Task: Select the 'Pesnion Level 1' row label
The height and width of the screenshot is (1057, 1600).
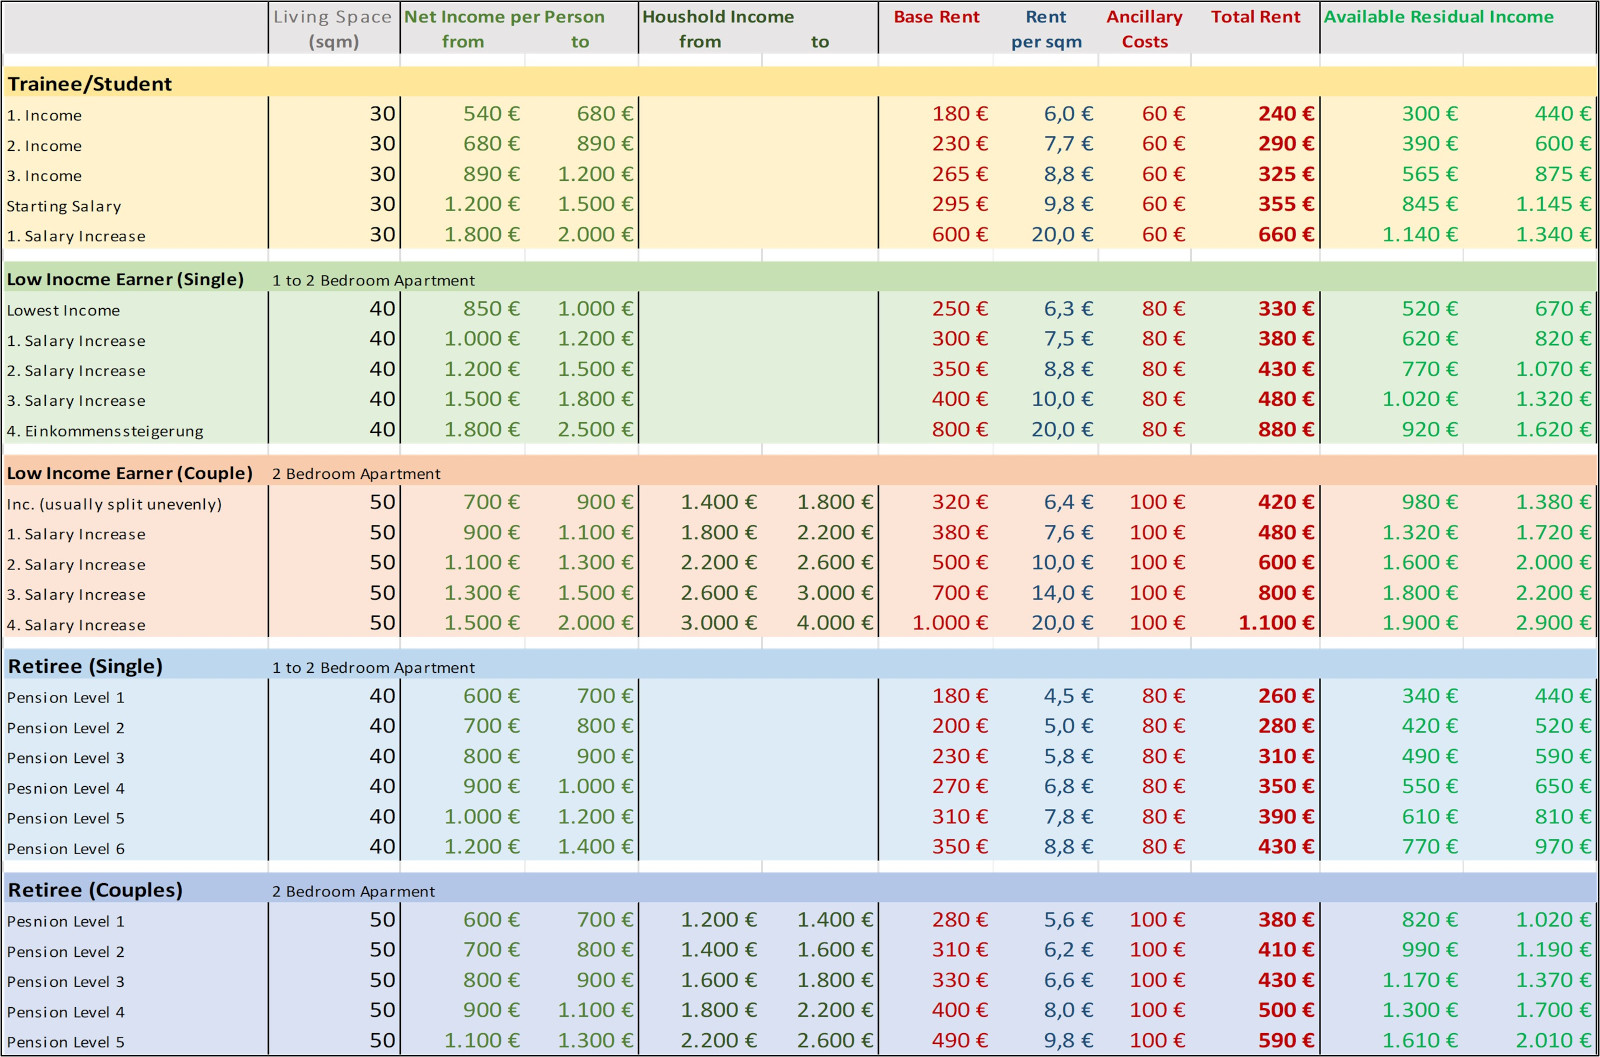Action: tap(66, 922)
